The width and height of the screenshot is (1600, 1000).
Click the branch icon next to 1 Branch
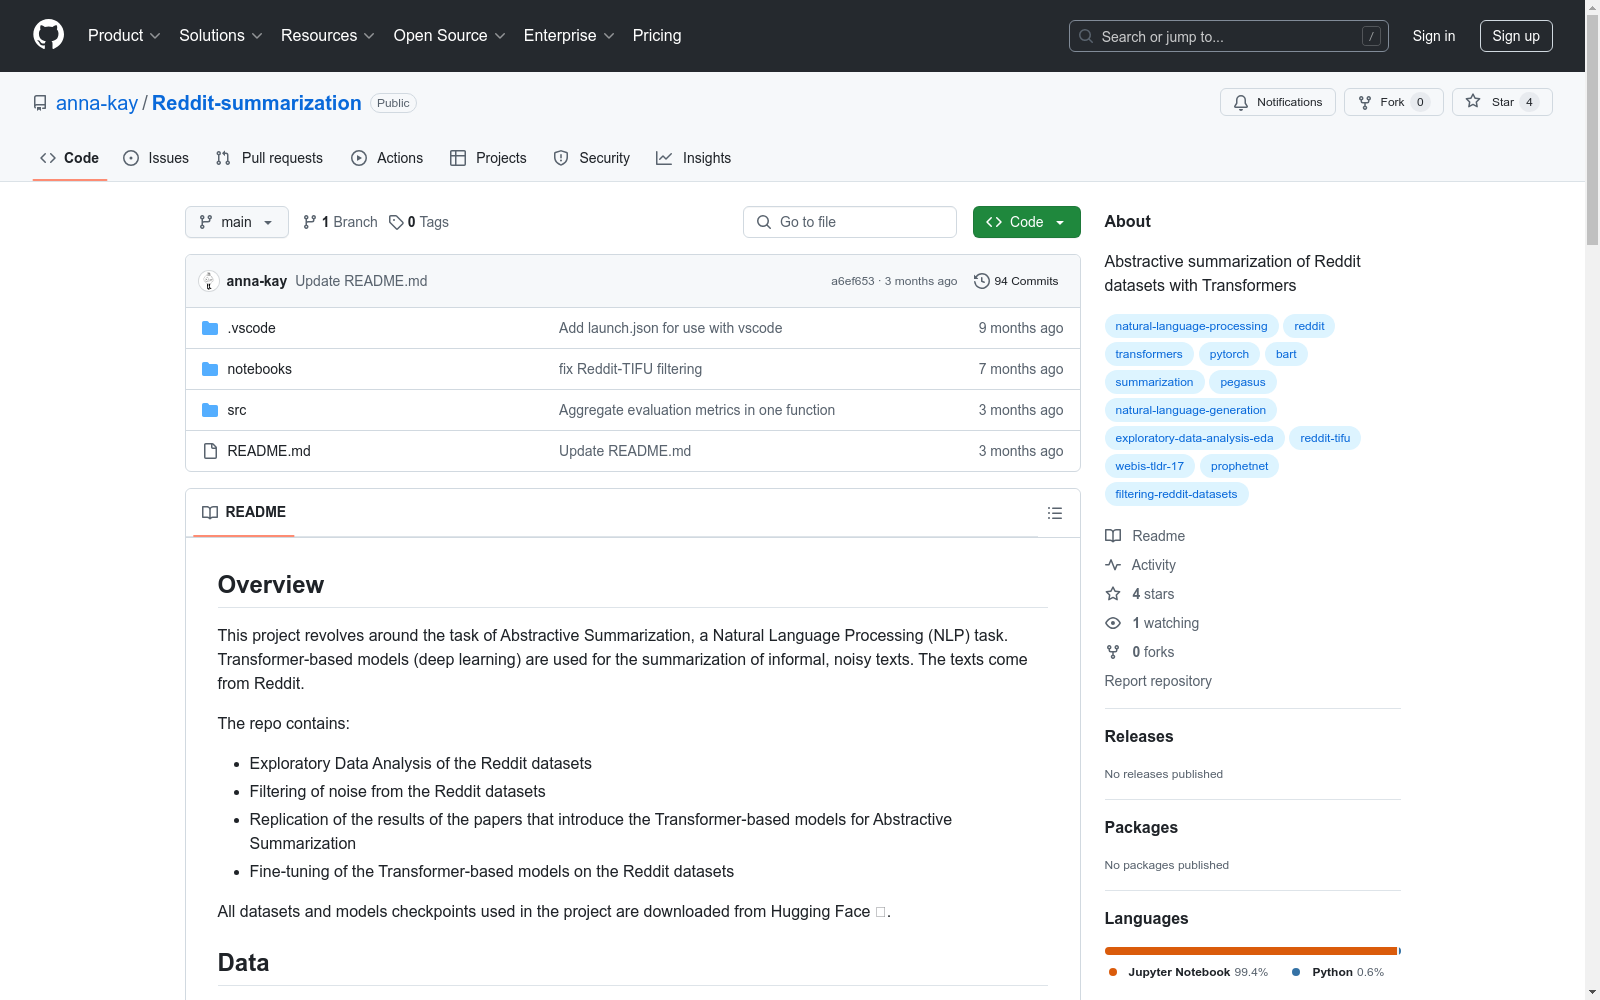(x=310, y=222)
